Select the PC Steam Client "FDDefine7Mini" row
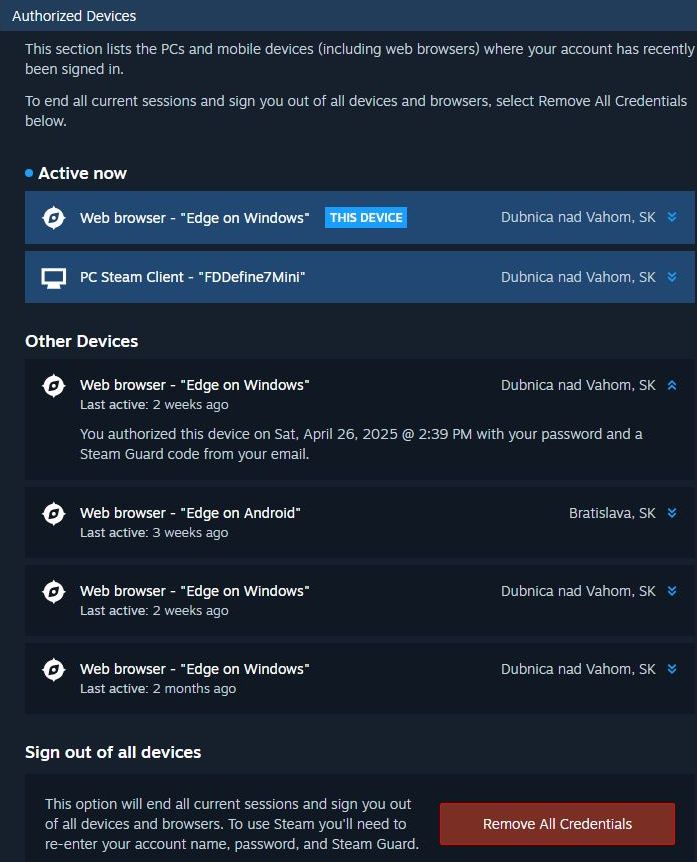This screenshot has width=697, height=862. click(x=359, y=277)
